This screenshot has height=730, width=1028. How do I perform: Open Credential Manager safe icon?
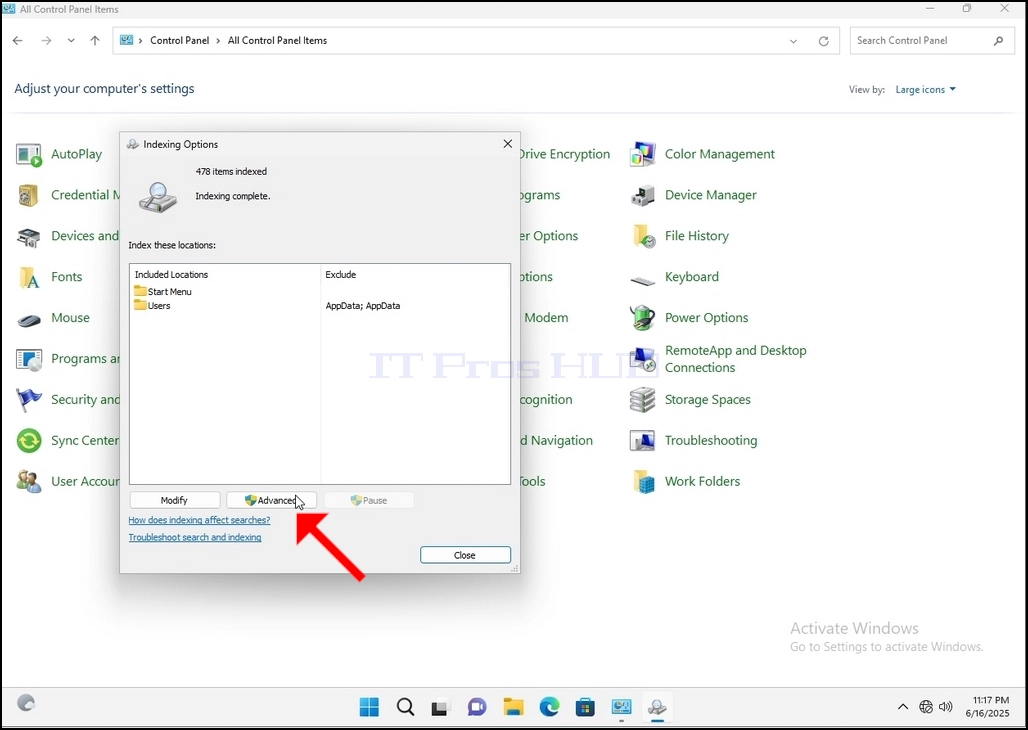[29, 195]
